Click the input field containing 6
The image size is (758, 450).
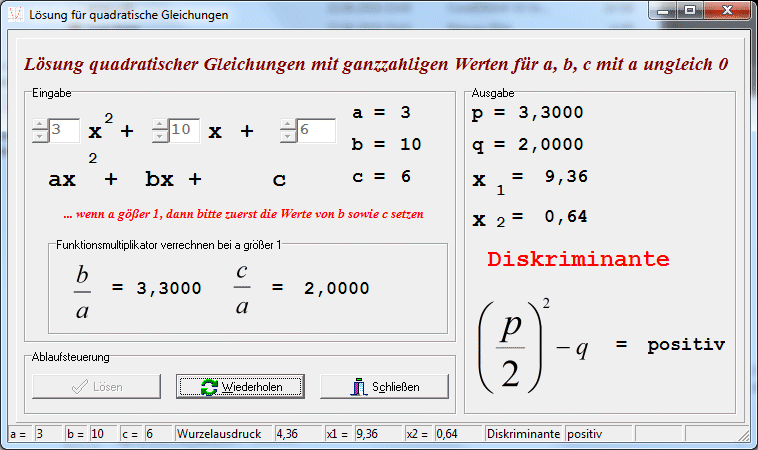pos(316,131)
